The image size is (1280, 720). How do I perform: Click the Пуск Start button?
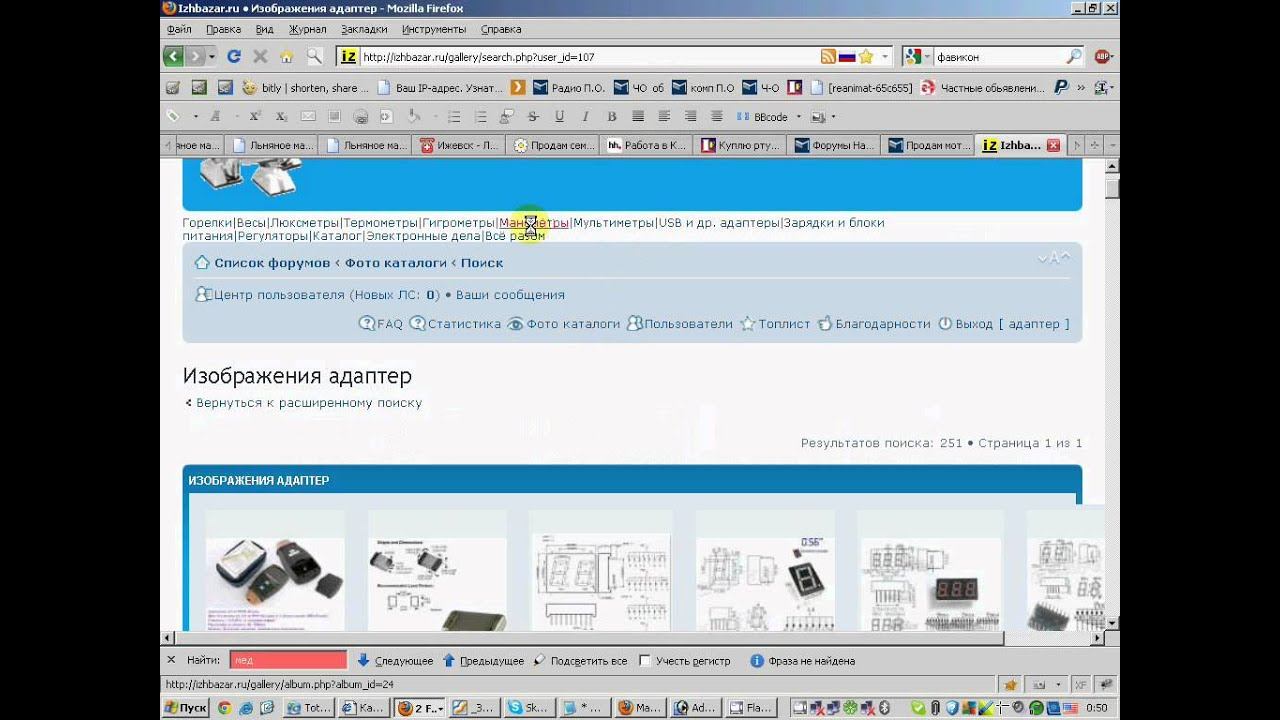point(186,708)
